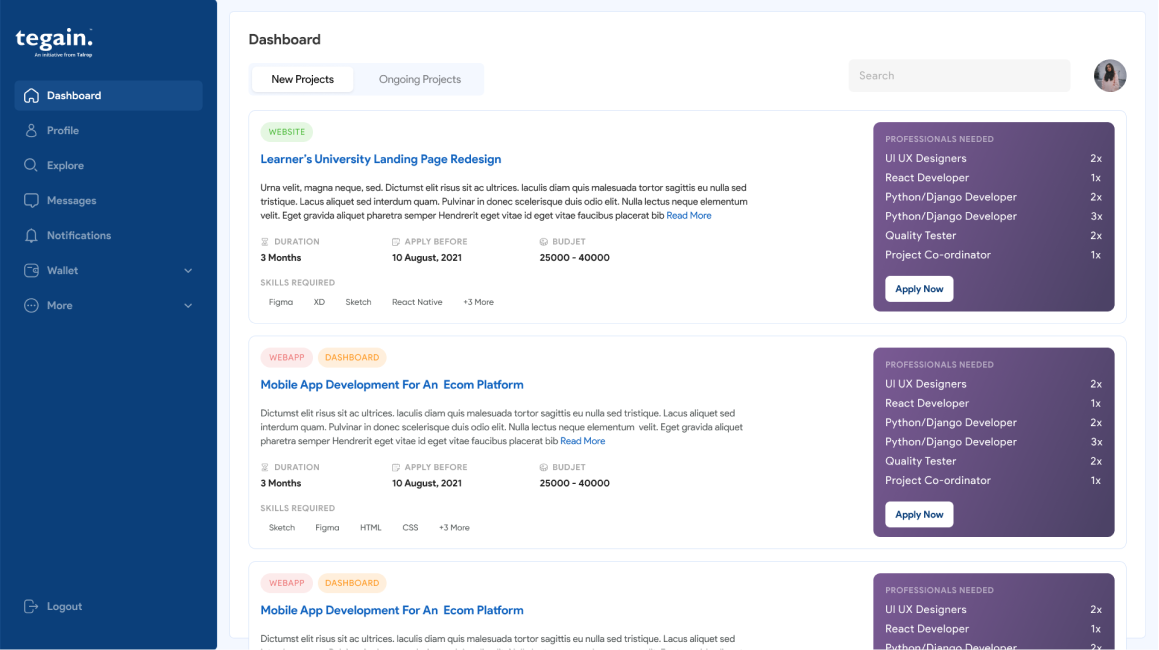The width and height of the screenshot is (1159, 650).
Task: Click Read More on the Learner's University description
Action: 689,216
